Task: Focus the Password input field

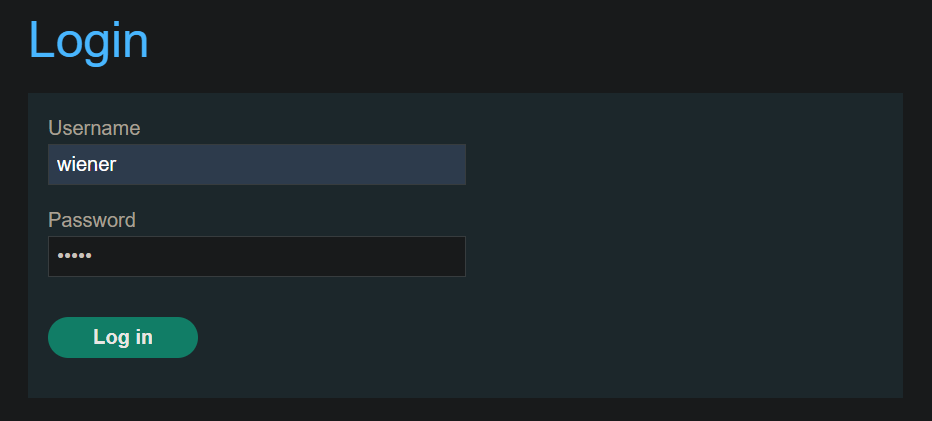Action: click(257, 256)
